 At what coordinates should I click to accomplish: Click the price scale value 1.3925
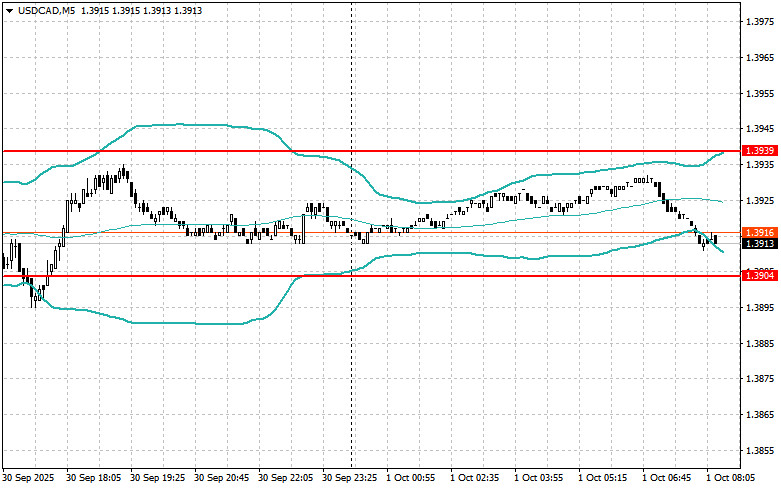[x=760, y=200]
